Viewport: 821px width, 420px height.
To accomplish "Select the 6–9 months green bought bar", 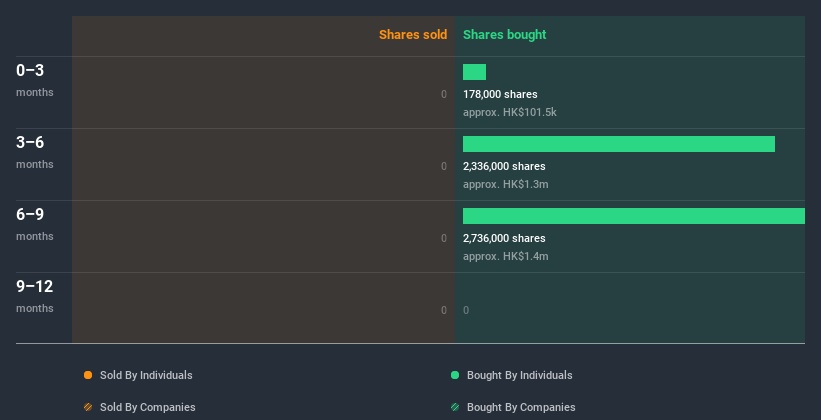I will pos(634,216).
